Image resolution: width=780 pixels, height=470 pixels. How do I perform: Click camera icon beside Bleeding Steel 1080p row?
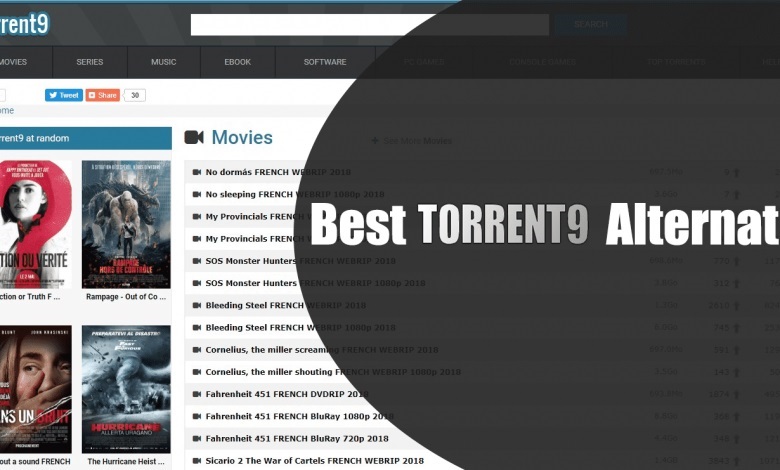[x=197, y=328]
